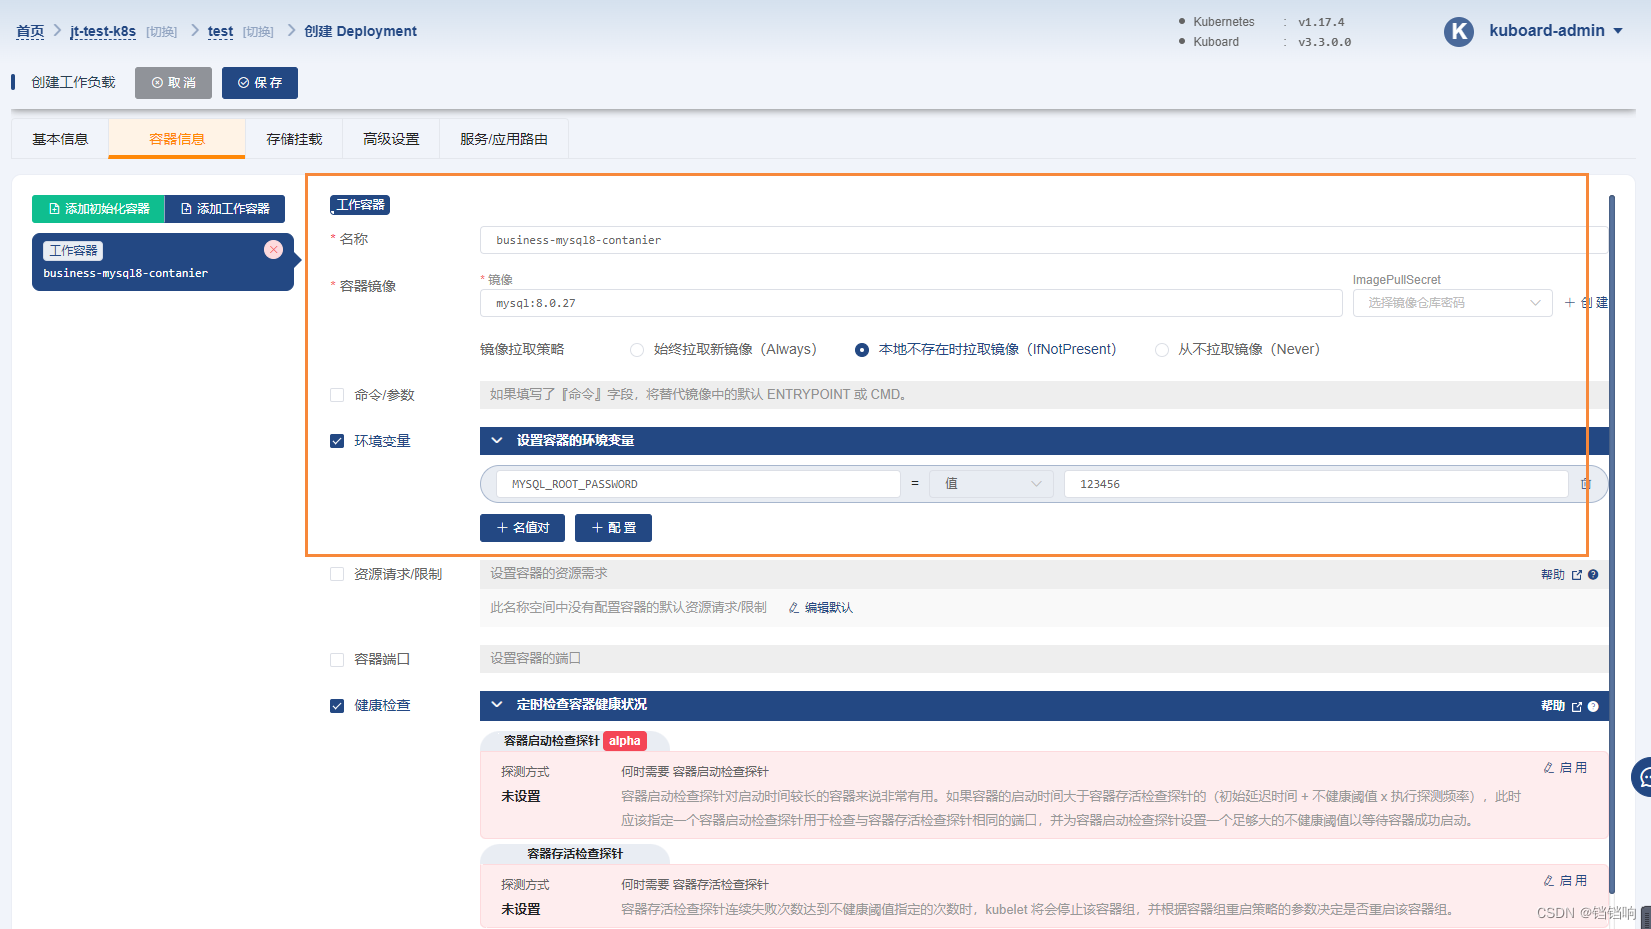Switch to the 高级设置 tab
This screenshot has height=929, width=1651.
tap(391, 139)
